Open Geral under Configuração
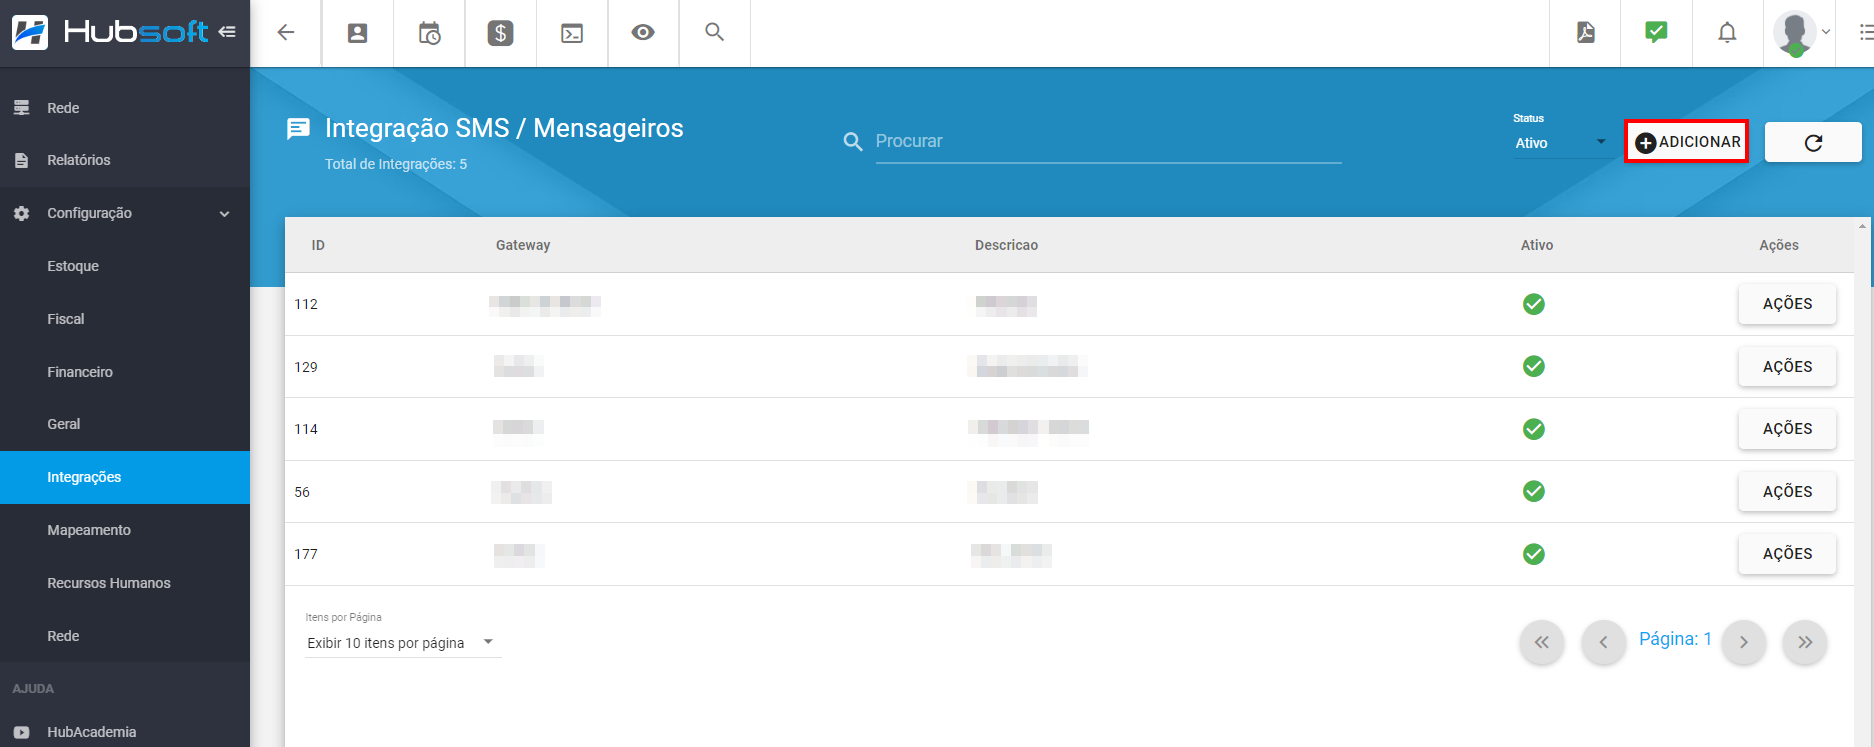 [x=125, y=424]
